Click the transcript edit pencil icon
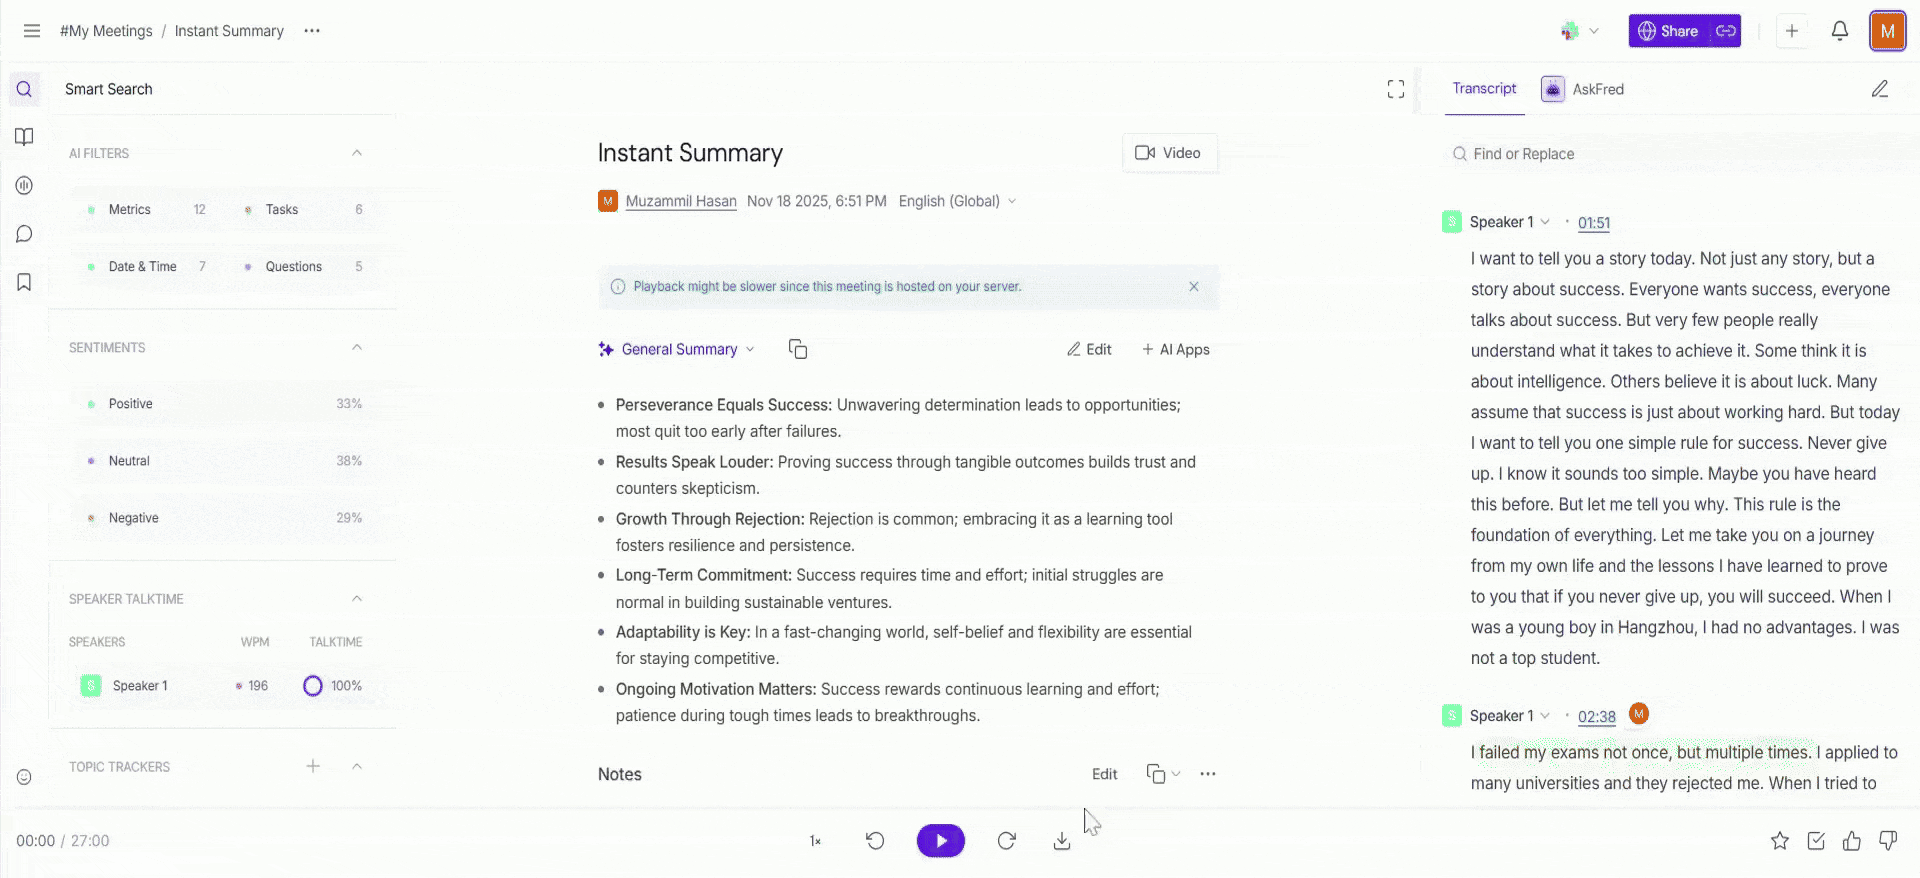Image resolution: width=1920 pixels, height=878 pixels. point(1880,89)
